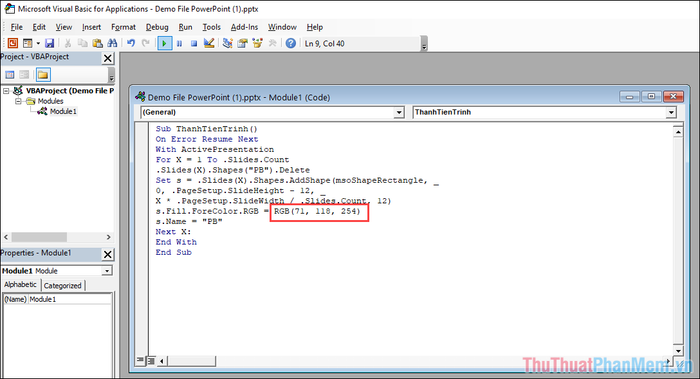700x379 pixels.
Task: Click the code window scroll up arrow
Action: coord(678,132)
